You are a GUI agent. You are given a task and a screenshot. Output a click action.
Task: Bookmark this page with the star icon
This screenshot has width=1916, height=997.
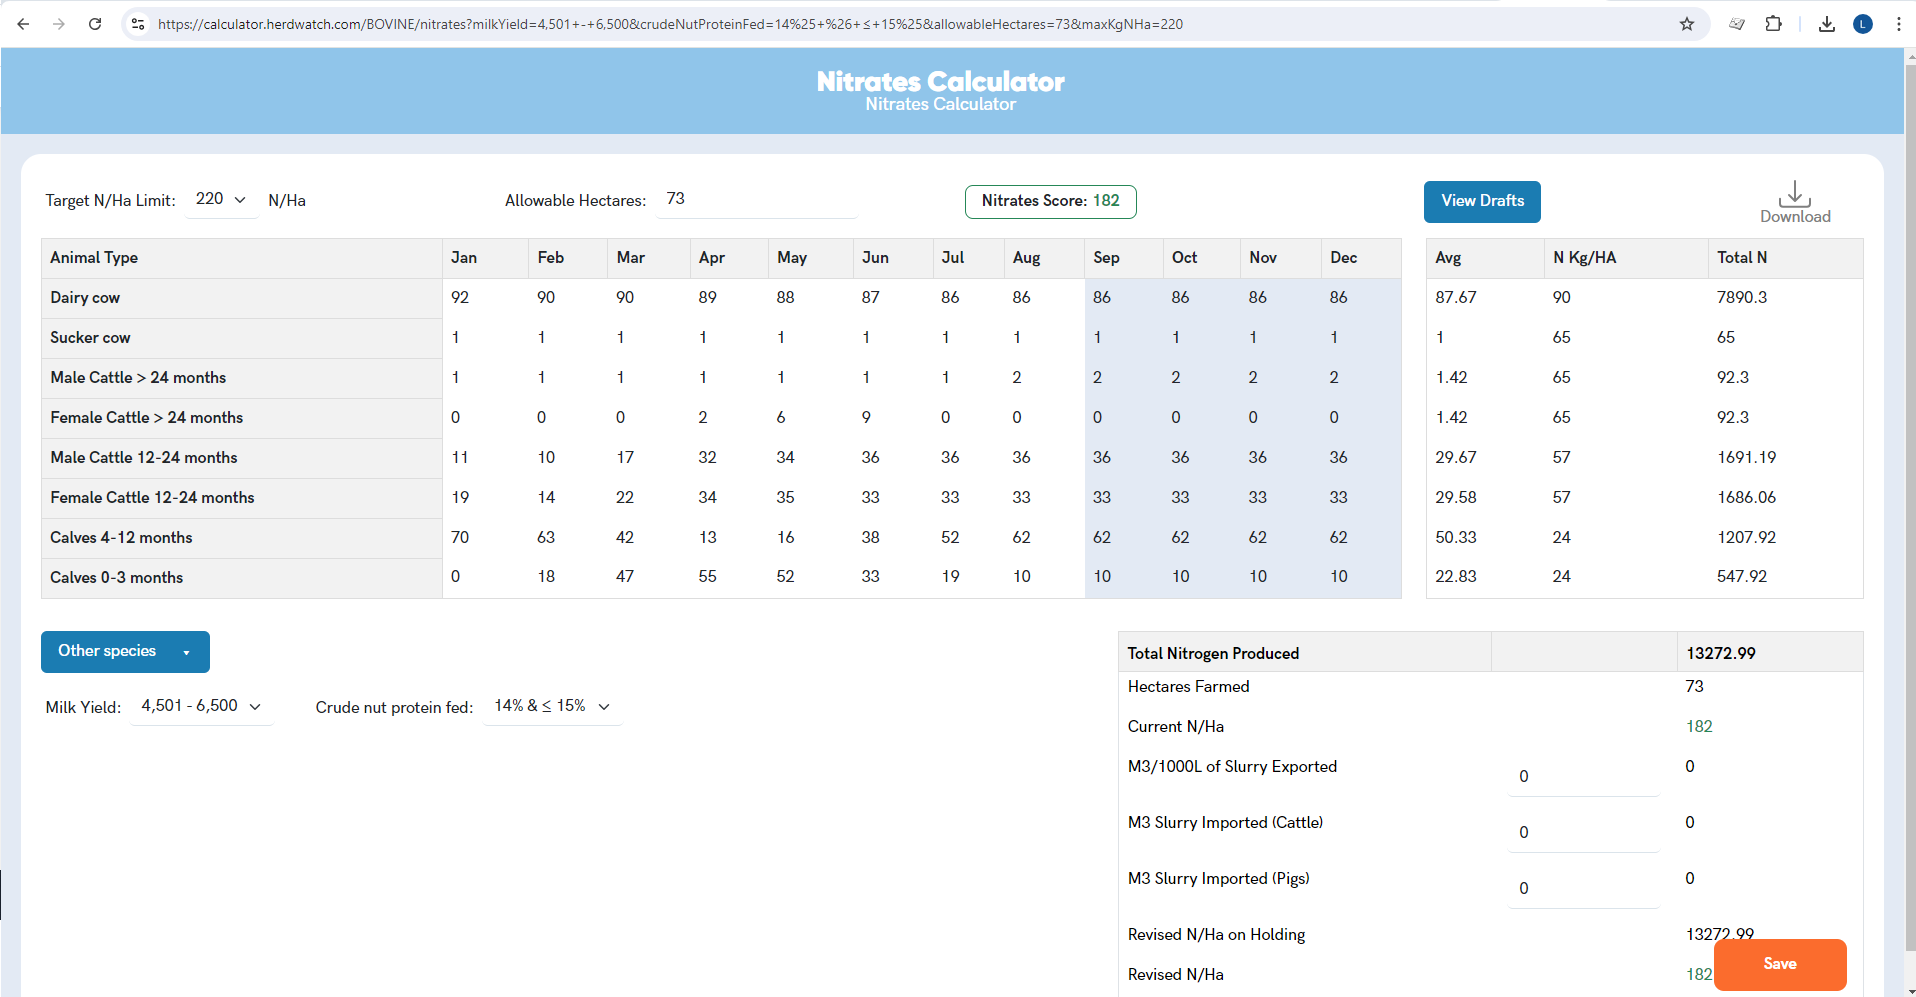(1687, 24)
